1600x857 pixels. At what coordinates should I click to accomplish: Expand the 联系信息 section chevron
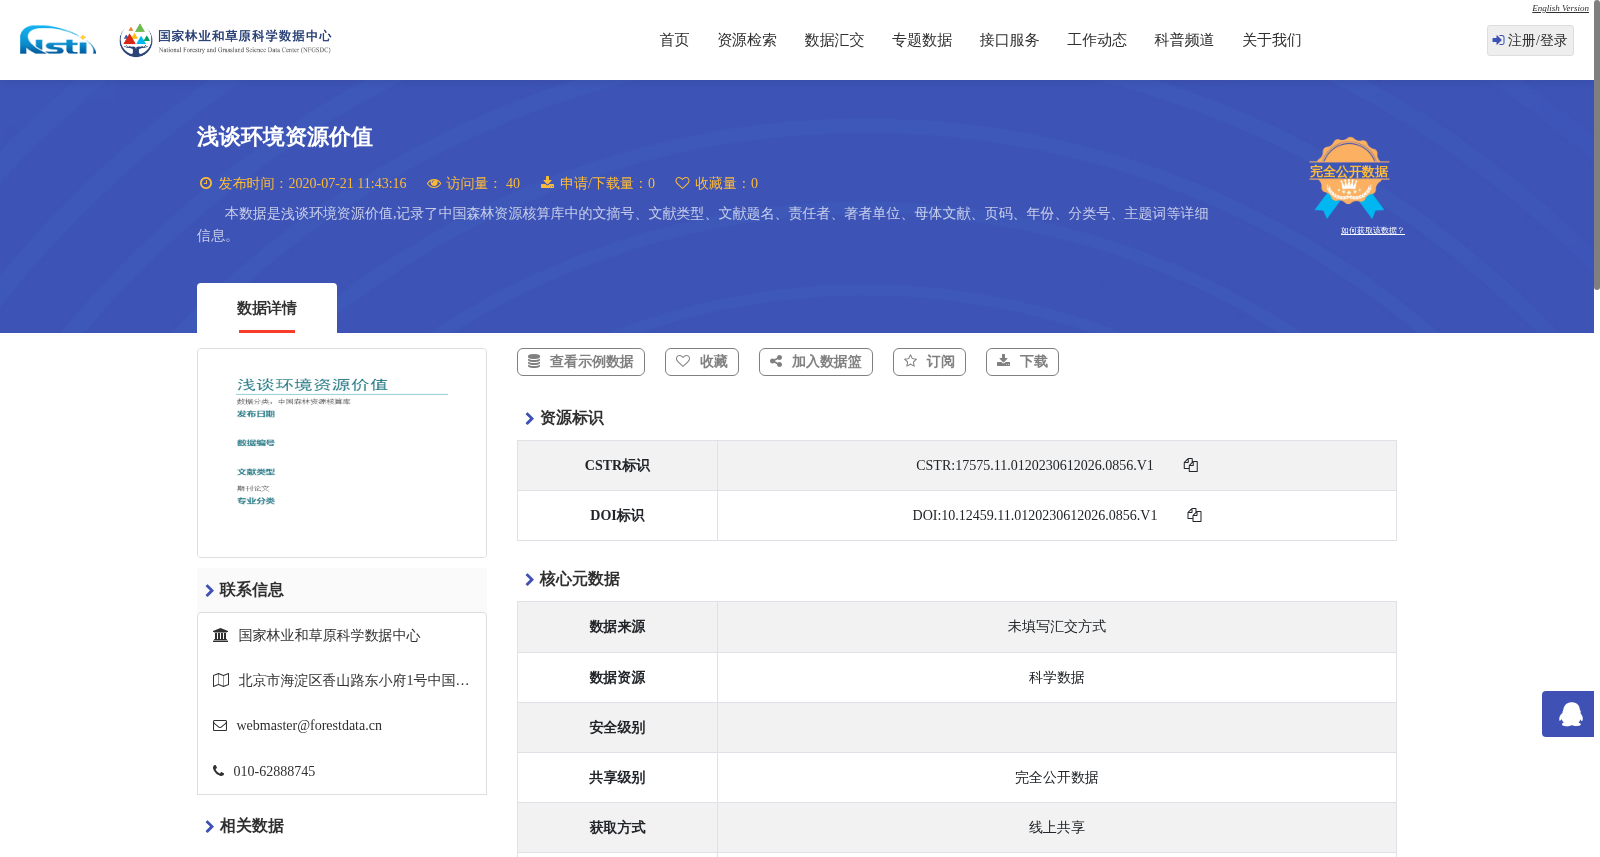209,590
